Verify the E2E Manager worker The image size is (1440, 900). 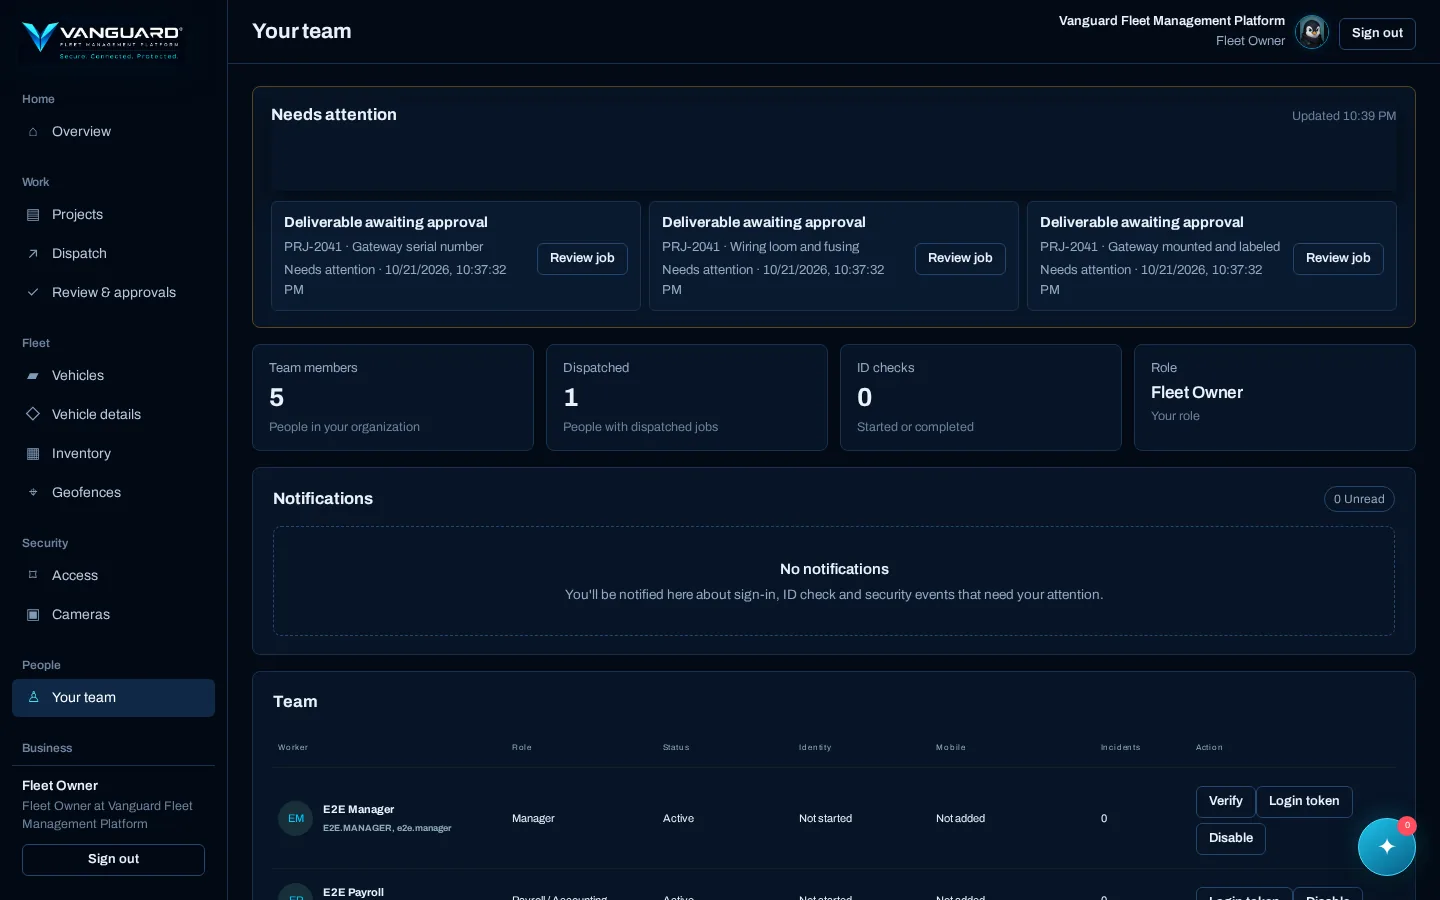coord(1225,802)
